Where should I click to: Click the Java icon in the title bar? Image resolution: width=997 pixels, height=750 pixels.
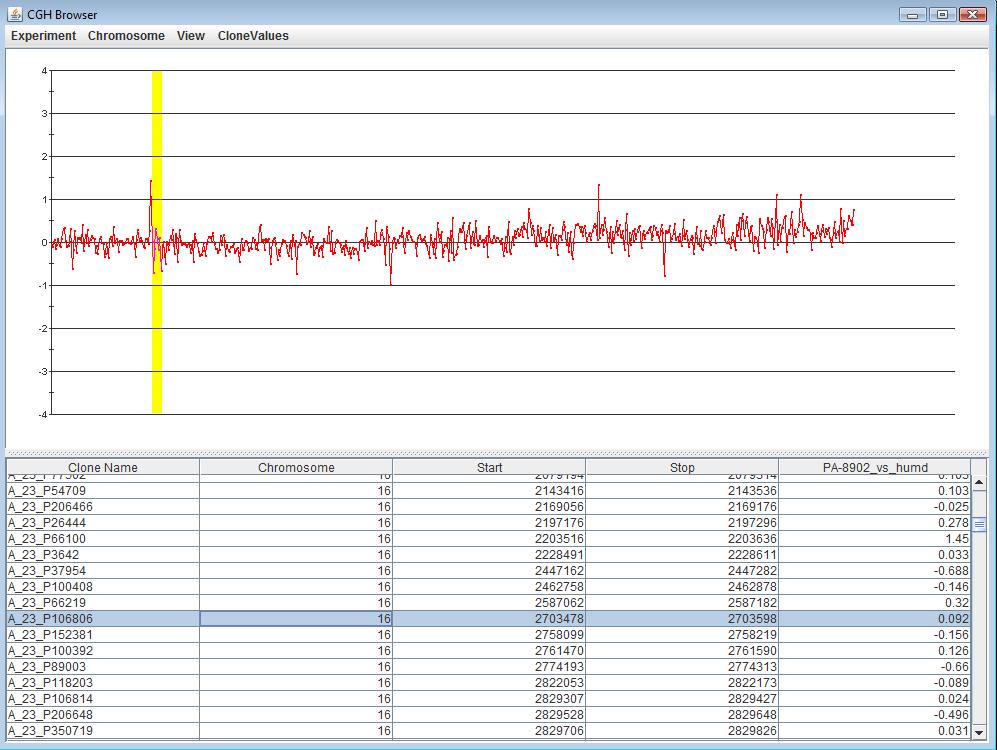click(x=15, y=14)
